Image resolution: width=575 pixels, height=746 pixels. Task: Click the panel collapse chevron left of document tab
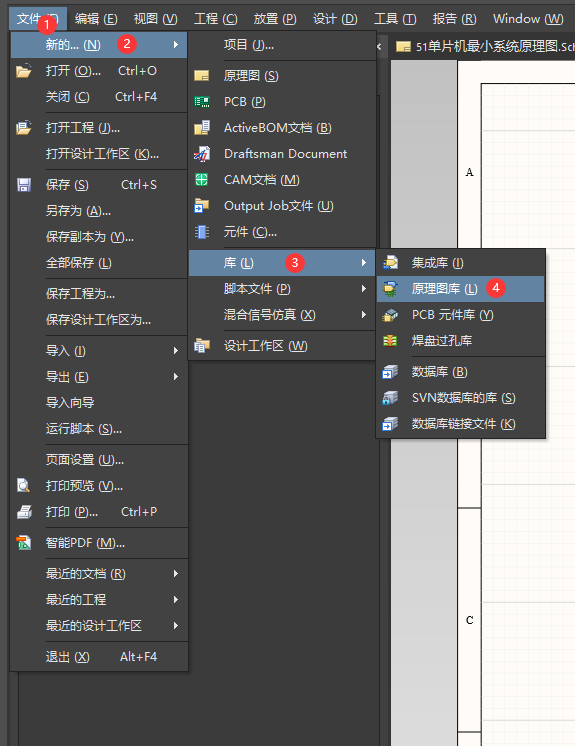[379, 47]
